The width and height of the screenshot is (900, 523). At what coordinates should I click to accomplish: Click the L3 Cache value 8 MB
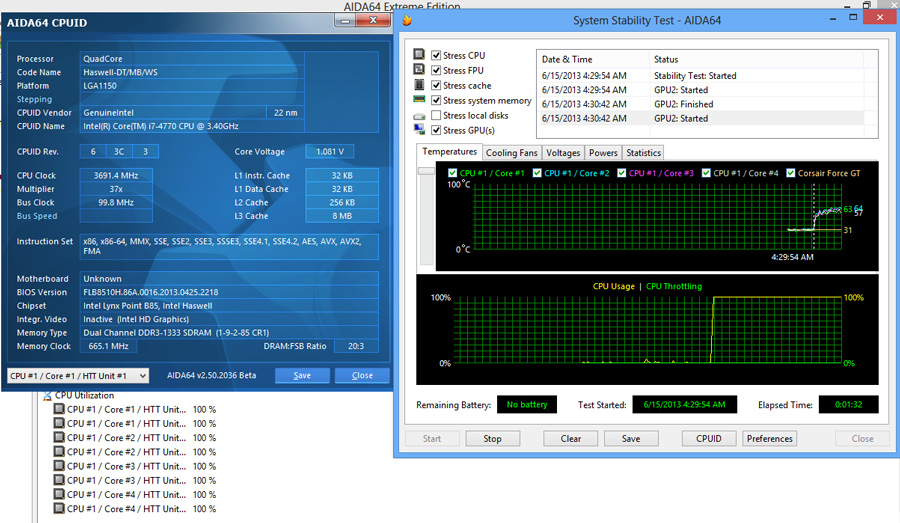[x=342, y=216]
